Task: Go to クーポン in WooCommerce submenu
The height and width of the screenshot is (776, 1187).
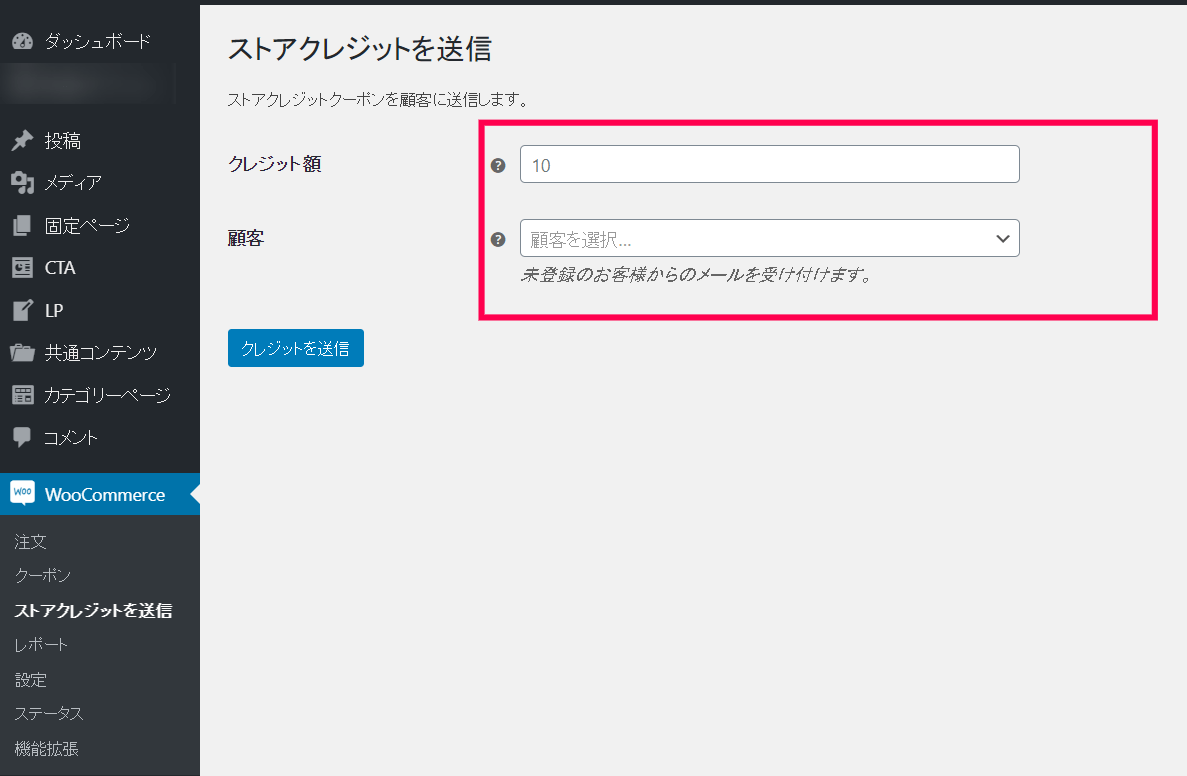Action: (43, 576)
